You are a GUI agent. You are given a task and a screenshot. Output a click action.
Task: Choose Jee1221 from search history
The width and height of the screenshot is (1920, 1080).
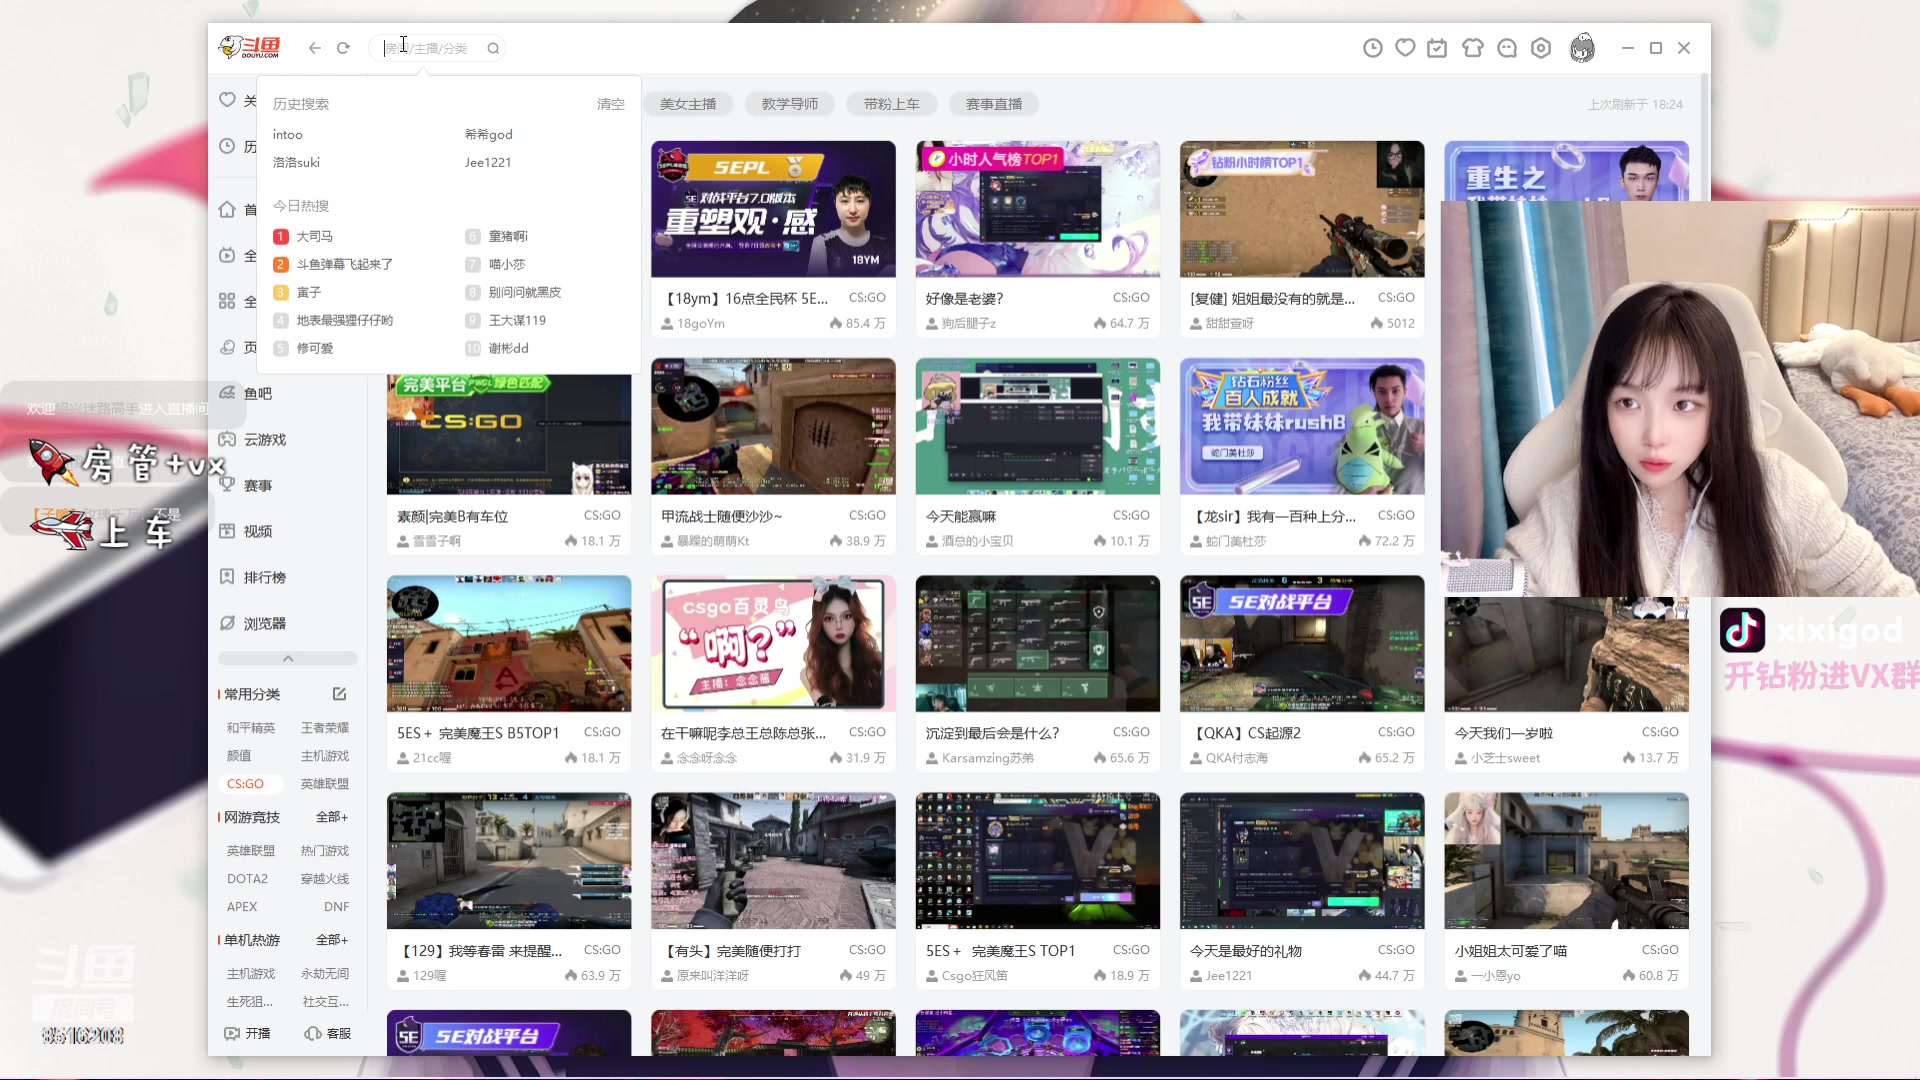[488, 162]
